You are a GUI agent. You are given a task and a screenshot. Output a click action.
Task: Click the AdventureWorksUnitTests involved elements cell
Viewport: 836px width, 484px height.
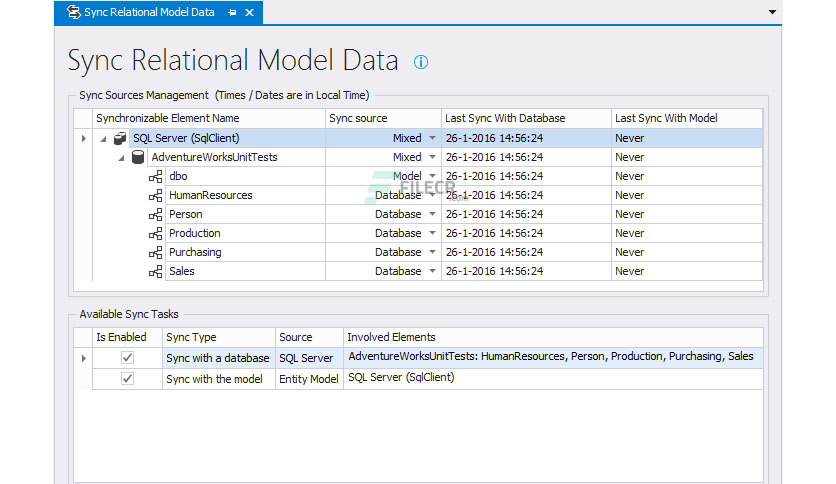[553, 357]
